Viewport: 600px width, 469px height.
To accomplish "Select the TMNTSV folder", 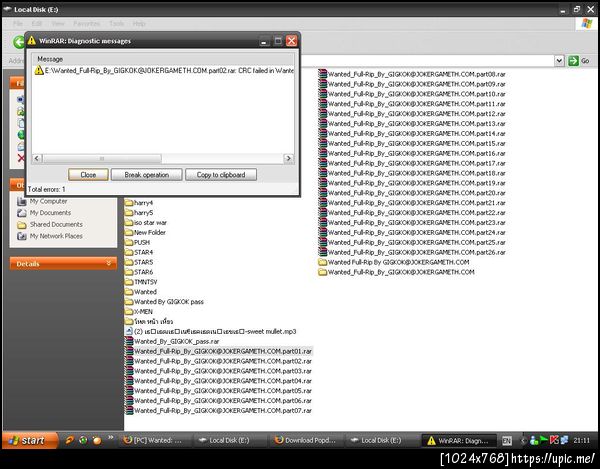I will click(141, 282).
